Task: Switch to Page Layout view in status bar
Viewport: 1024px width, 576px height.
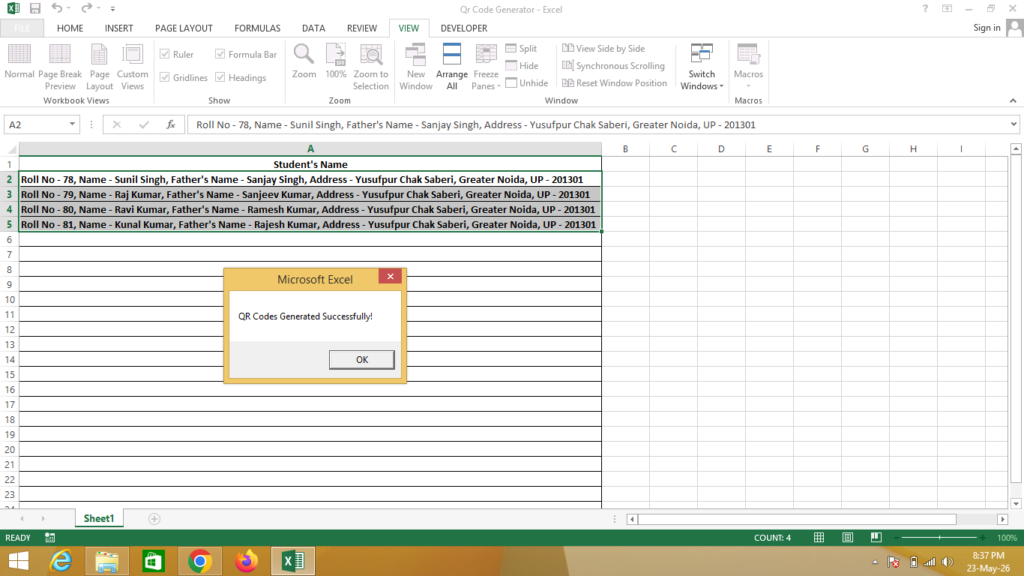Action: (x=847, y=537)
